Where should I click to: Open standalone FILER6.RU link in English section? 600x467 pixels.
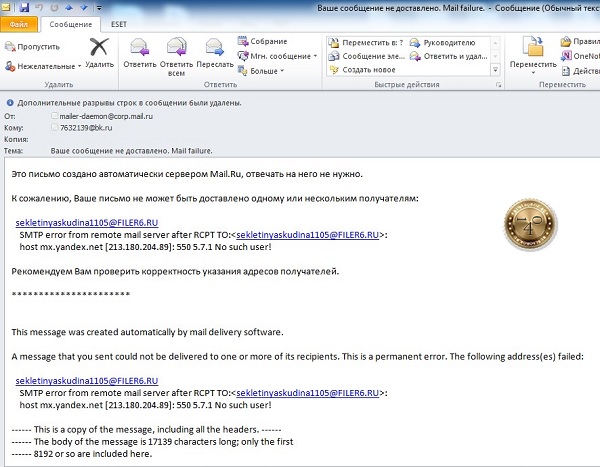(87, 380)
